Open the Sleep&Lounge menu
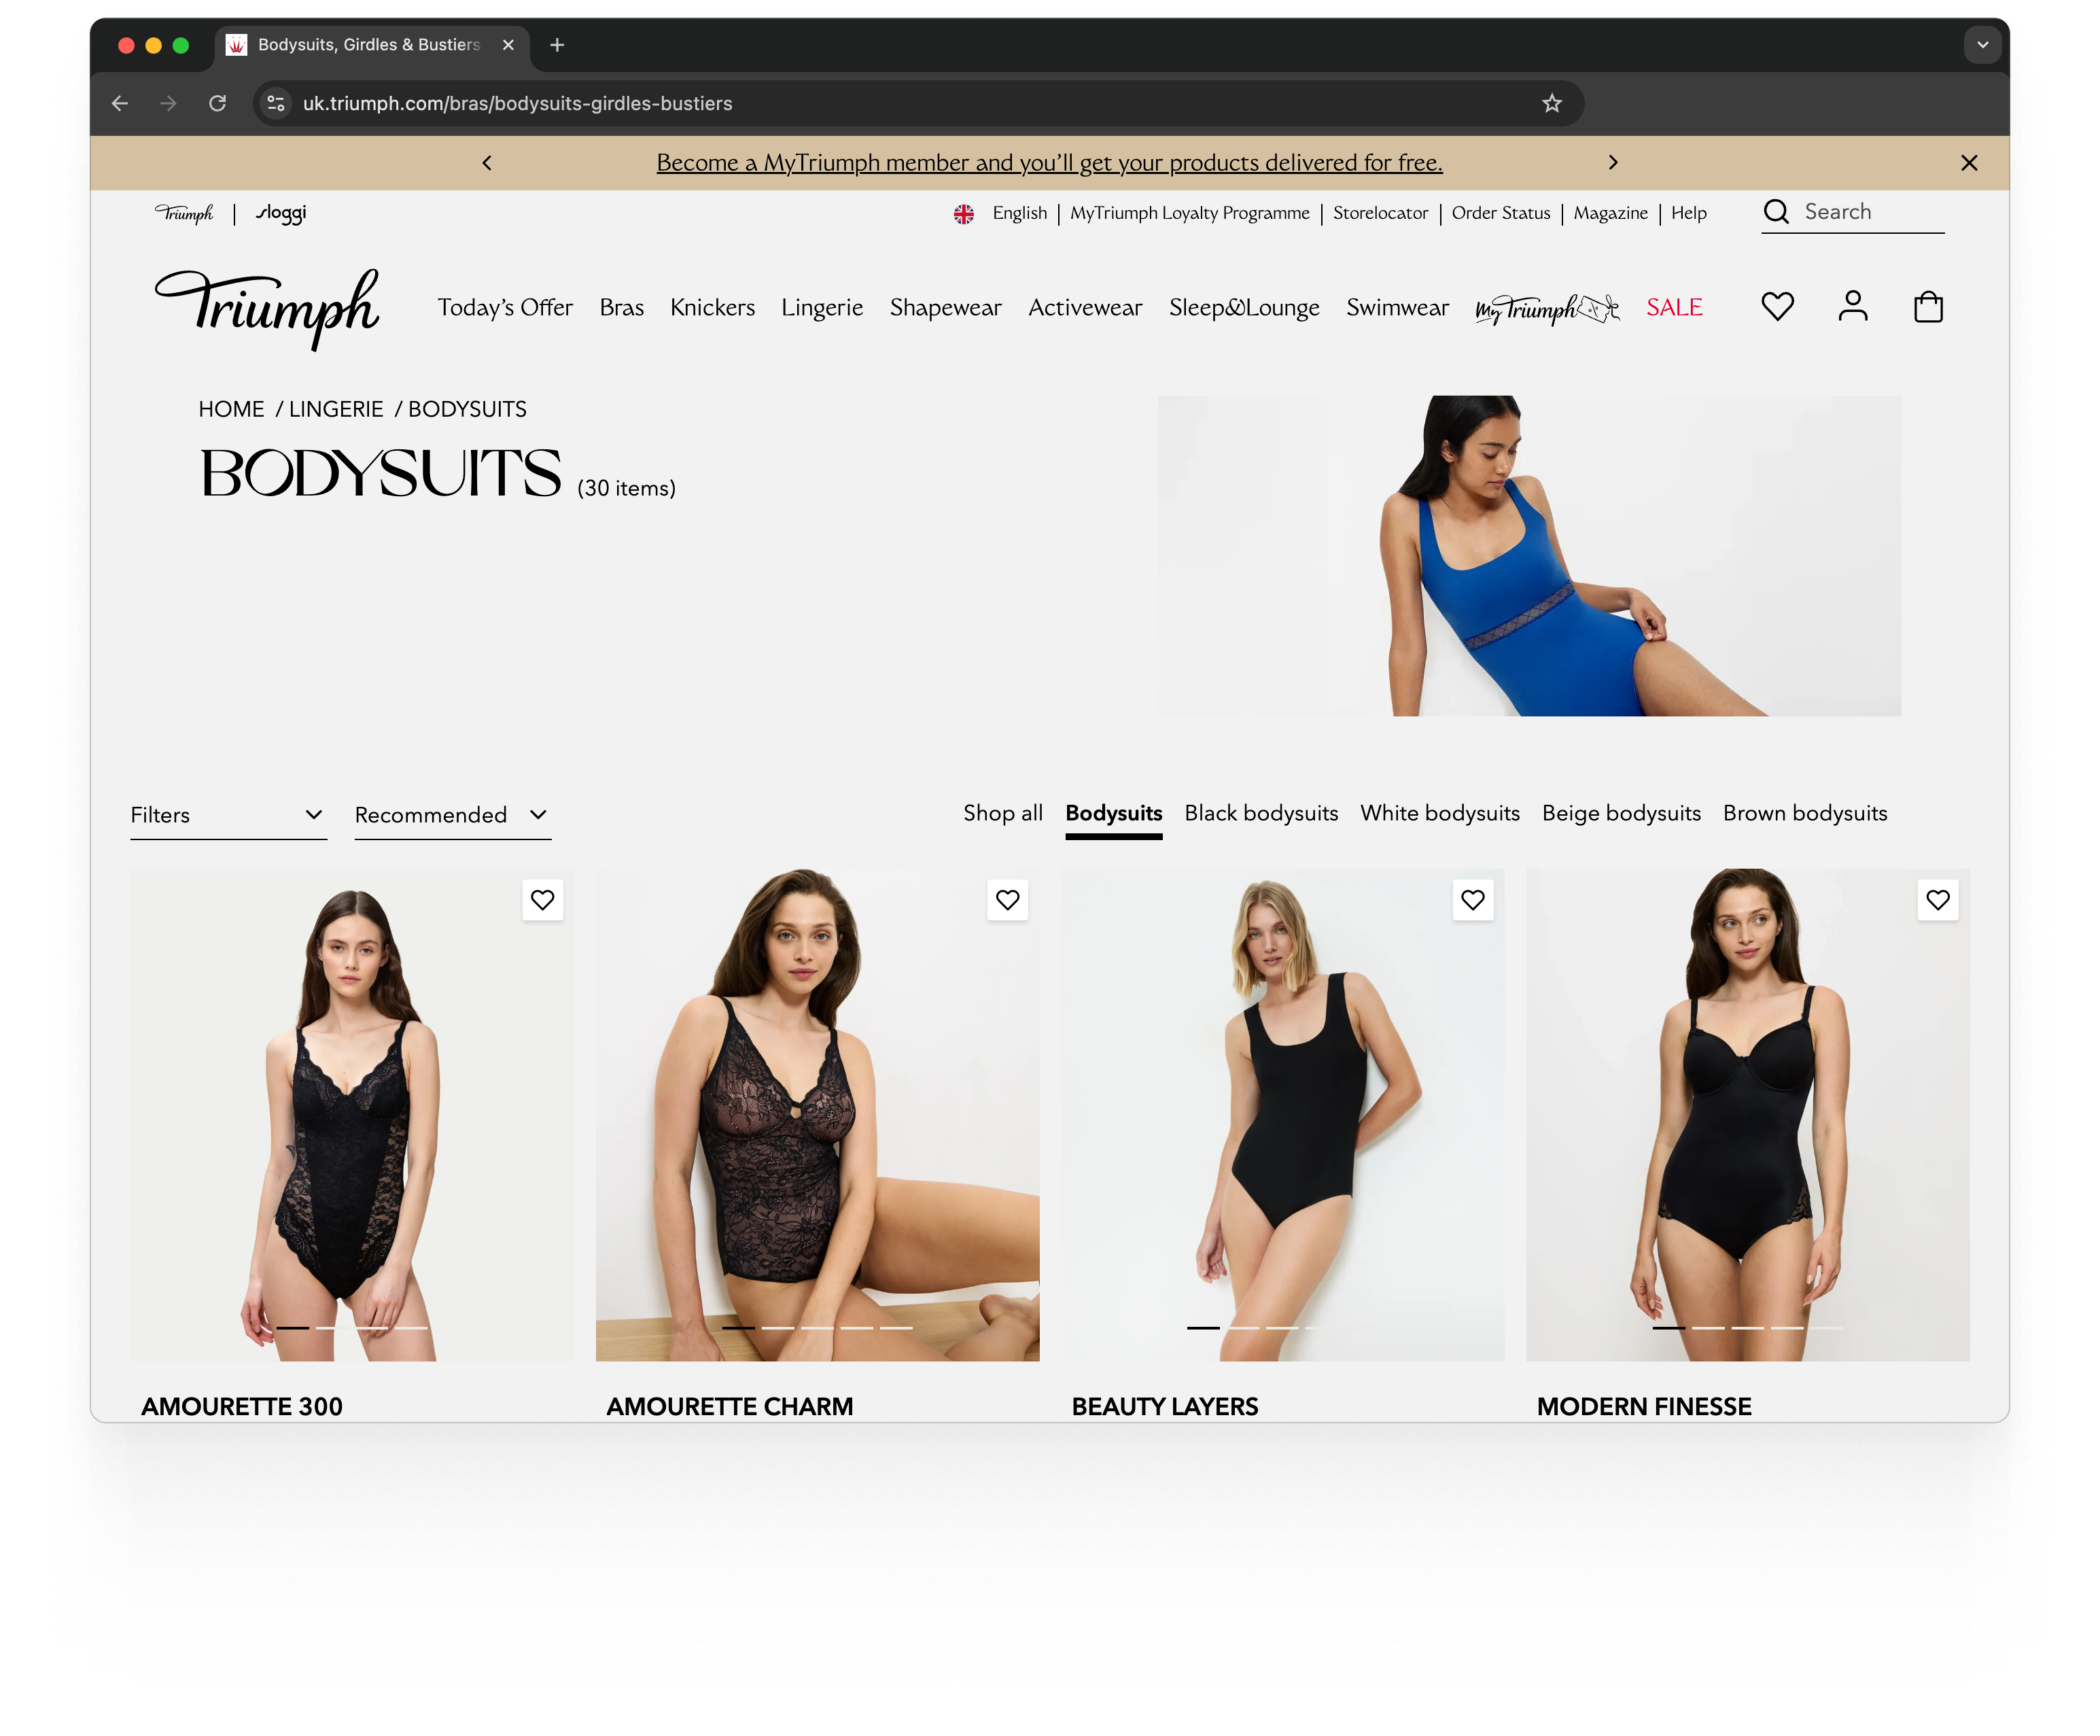The height and width of the screenshot is (1736, 2100). point(1244,308)
